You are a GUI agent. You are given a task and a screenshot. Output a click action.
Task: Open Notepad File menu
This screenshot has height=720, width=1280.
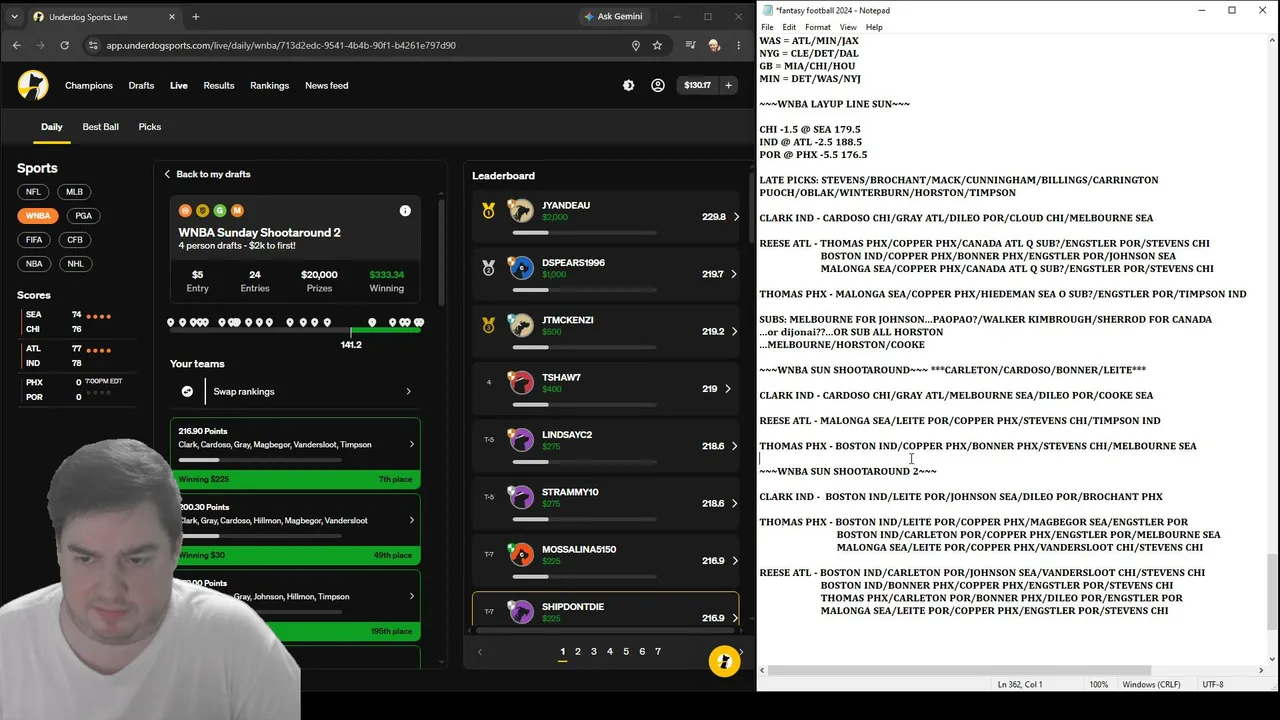(x=768, y=27)
